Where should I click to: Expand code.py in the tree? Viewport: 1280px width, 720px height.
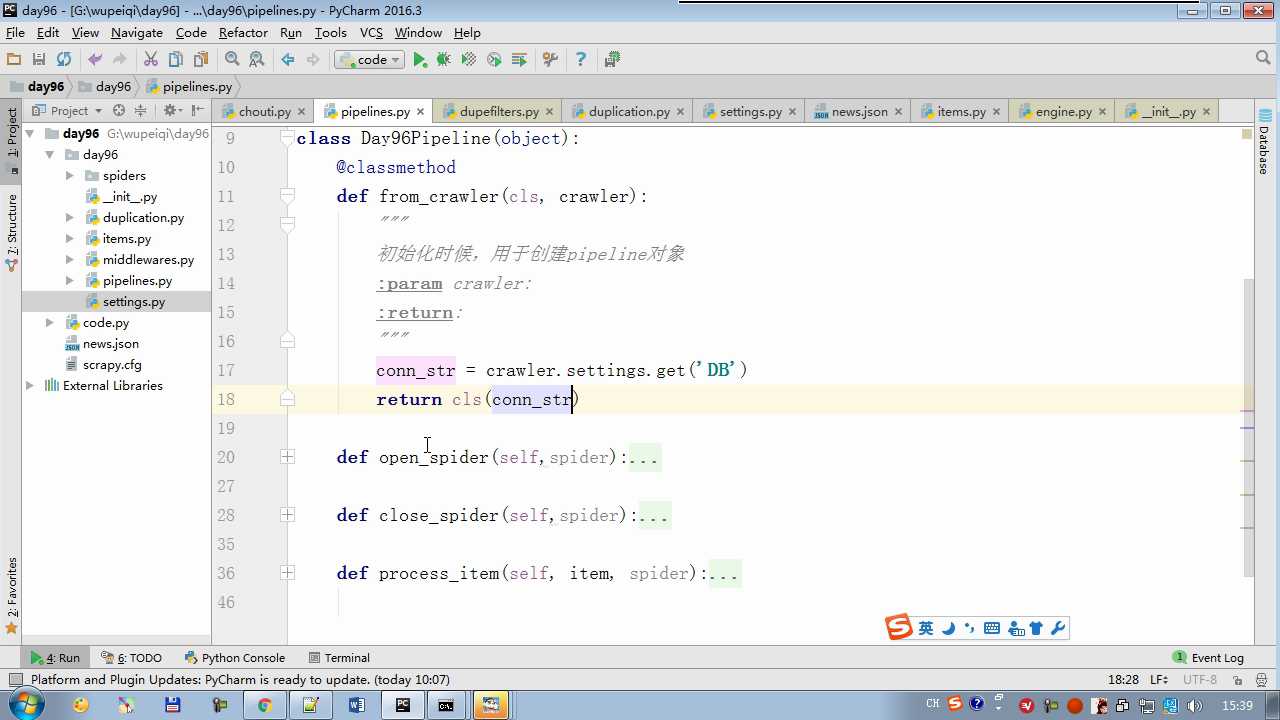50,323
